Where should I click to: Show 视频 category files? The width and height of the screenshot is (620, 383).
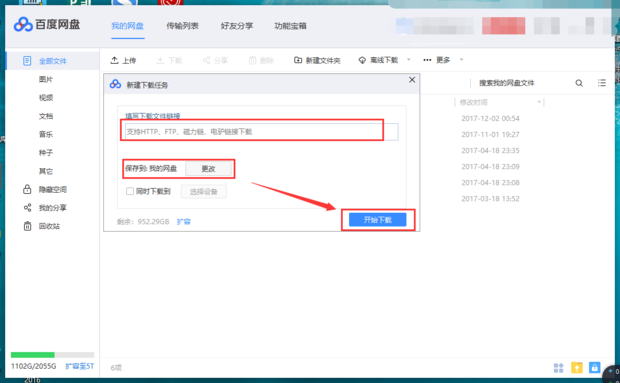[x=46, y=98]
